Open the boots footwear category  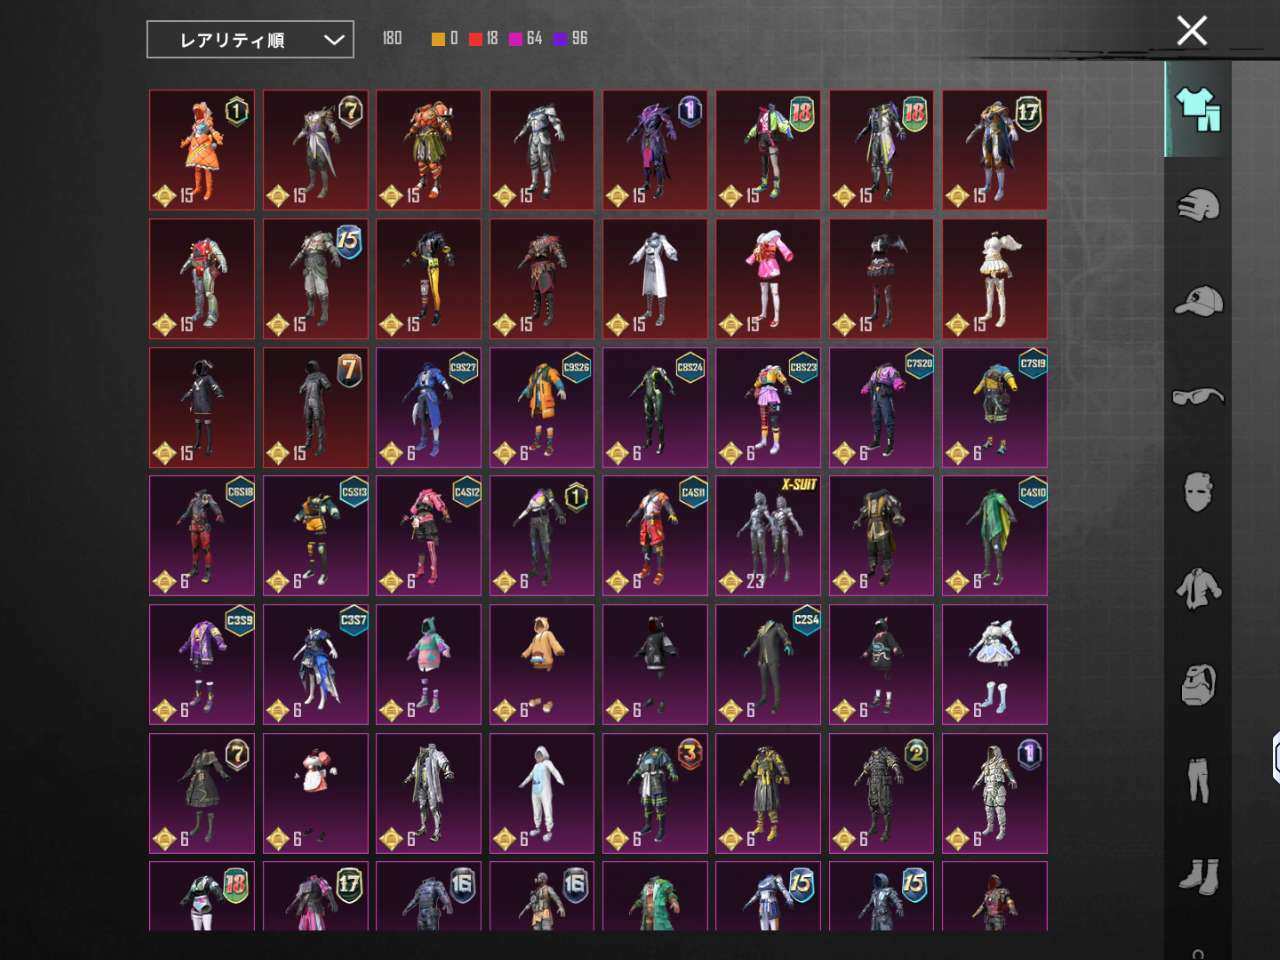point(1198,876)
